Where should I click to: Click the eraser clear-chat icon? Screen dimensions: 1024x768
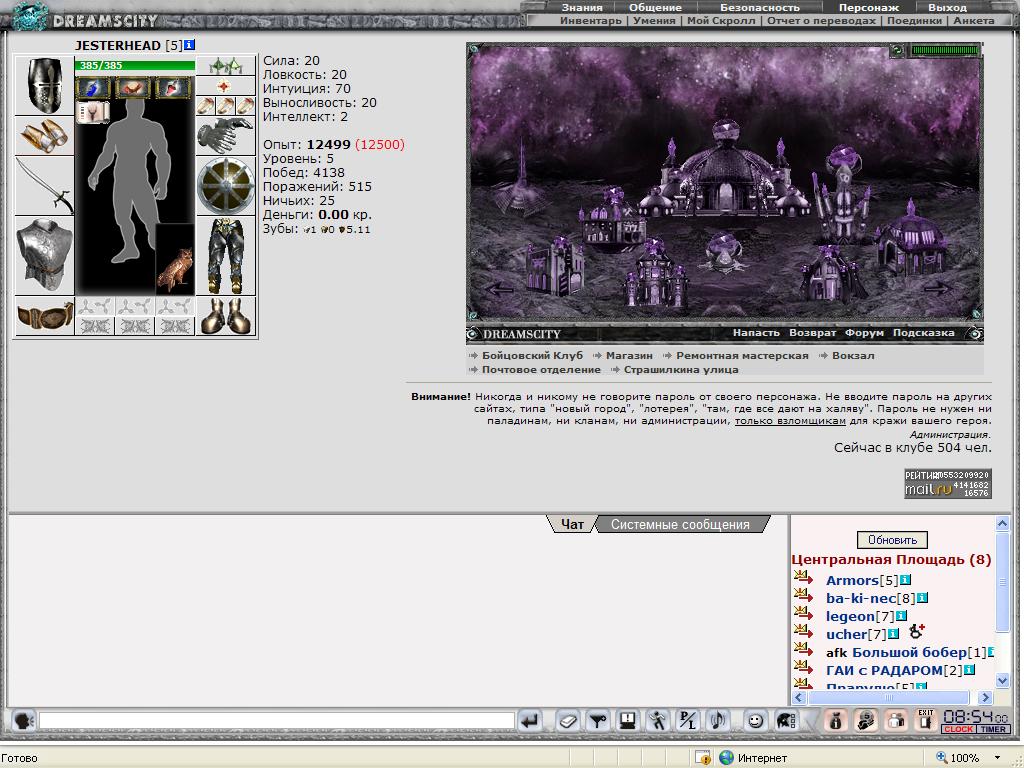568,720
